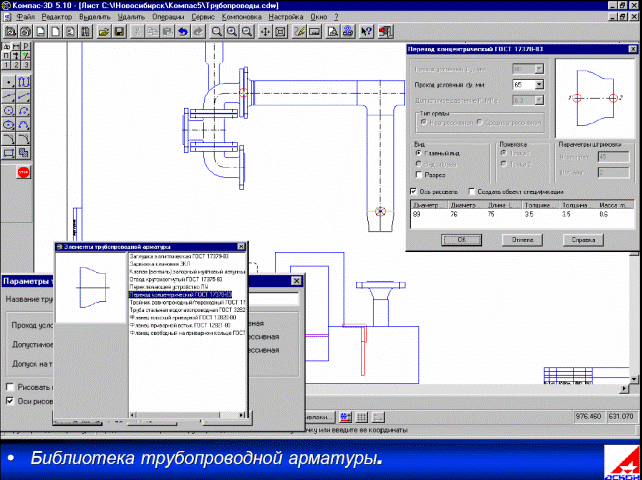642x480 pixels.
Task: Select the ellipse drawing tool
Action: click(x=9, y=125)
